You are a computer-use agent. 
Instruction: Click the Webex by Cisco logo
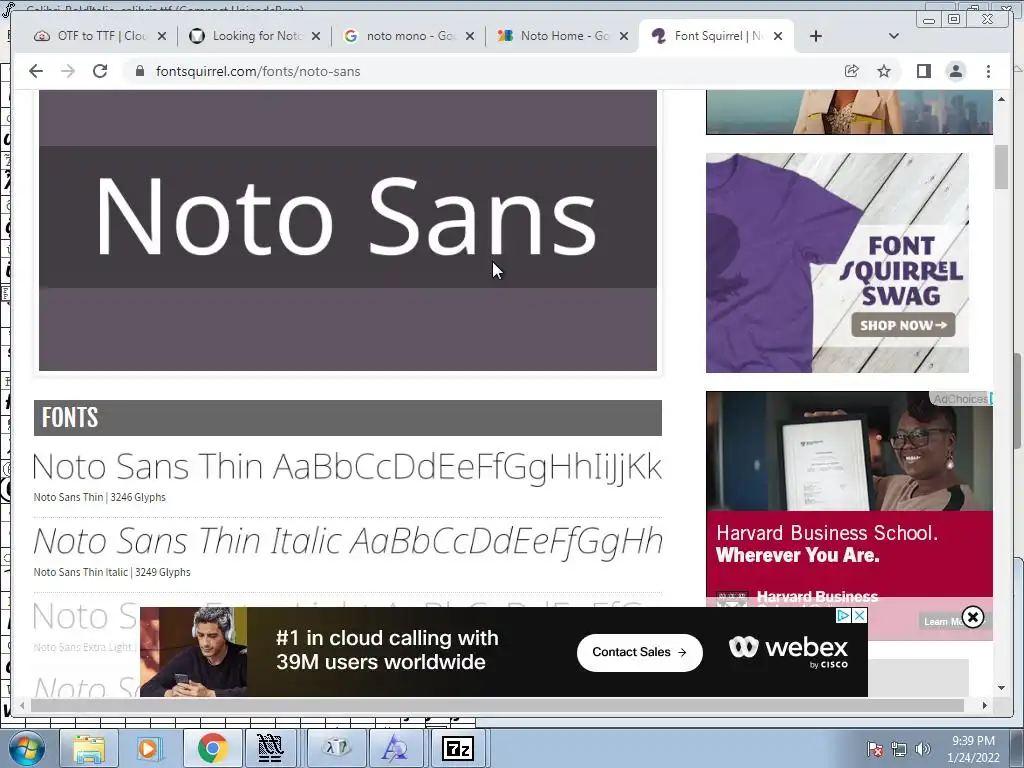788,651
